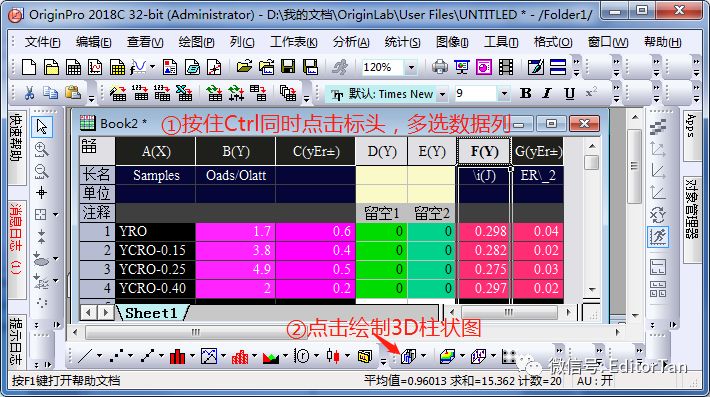
Task: Select the Screen Reader crosshair tool
Action: (x=42, y=193)
